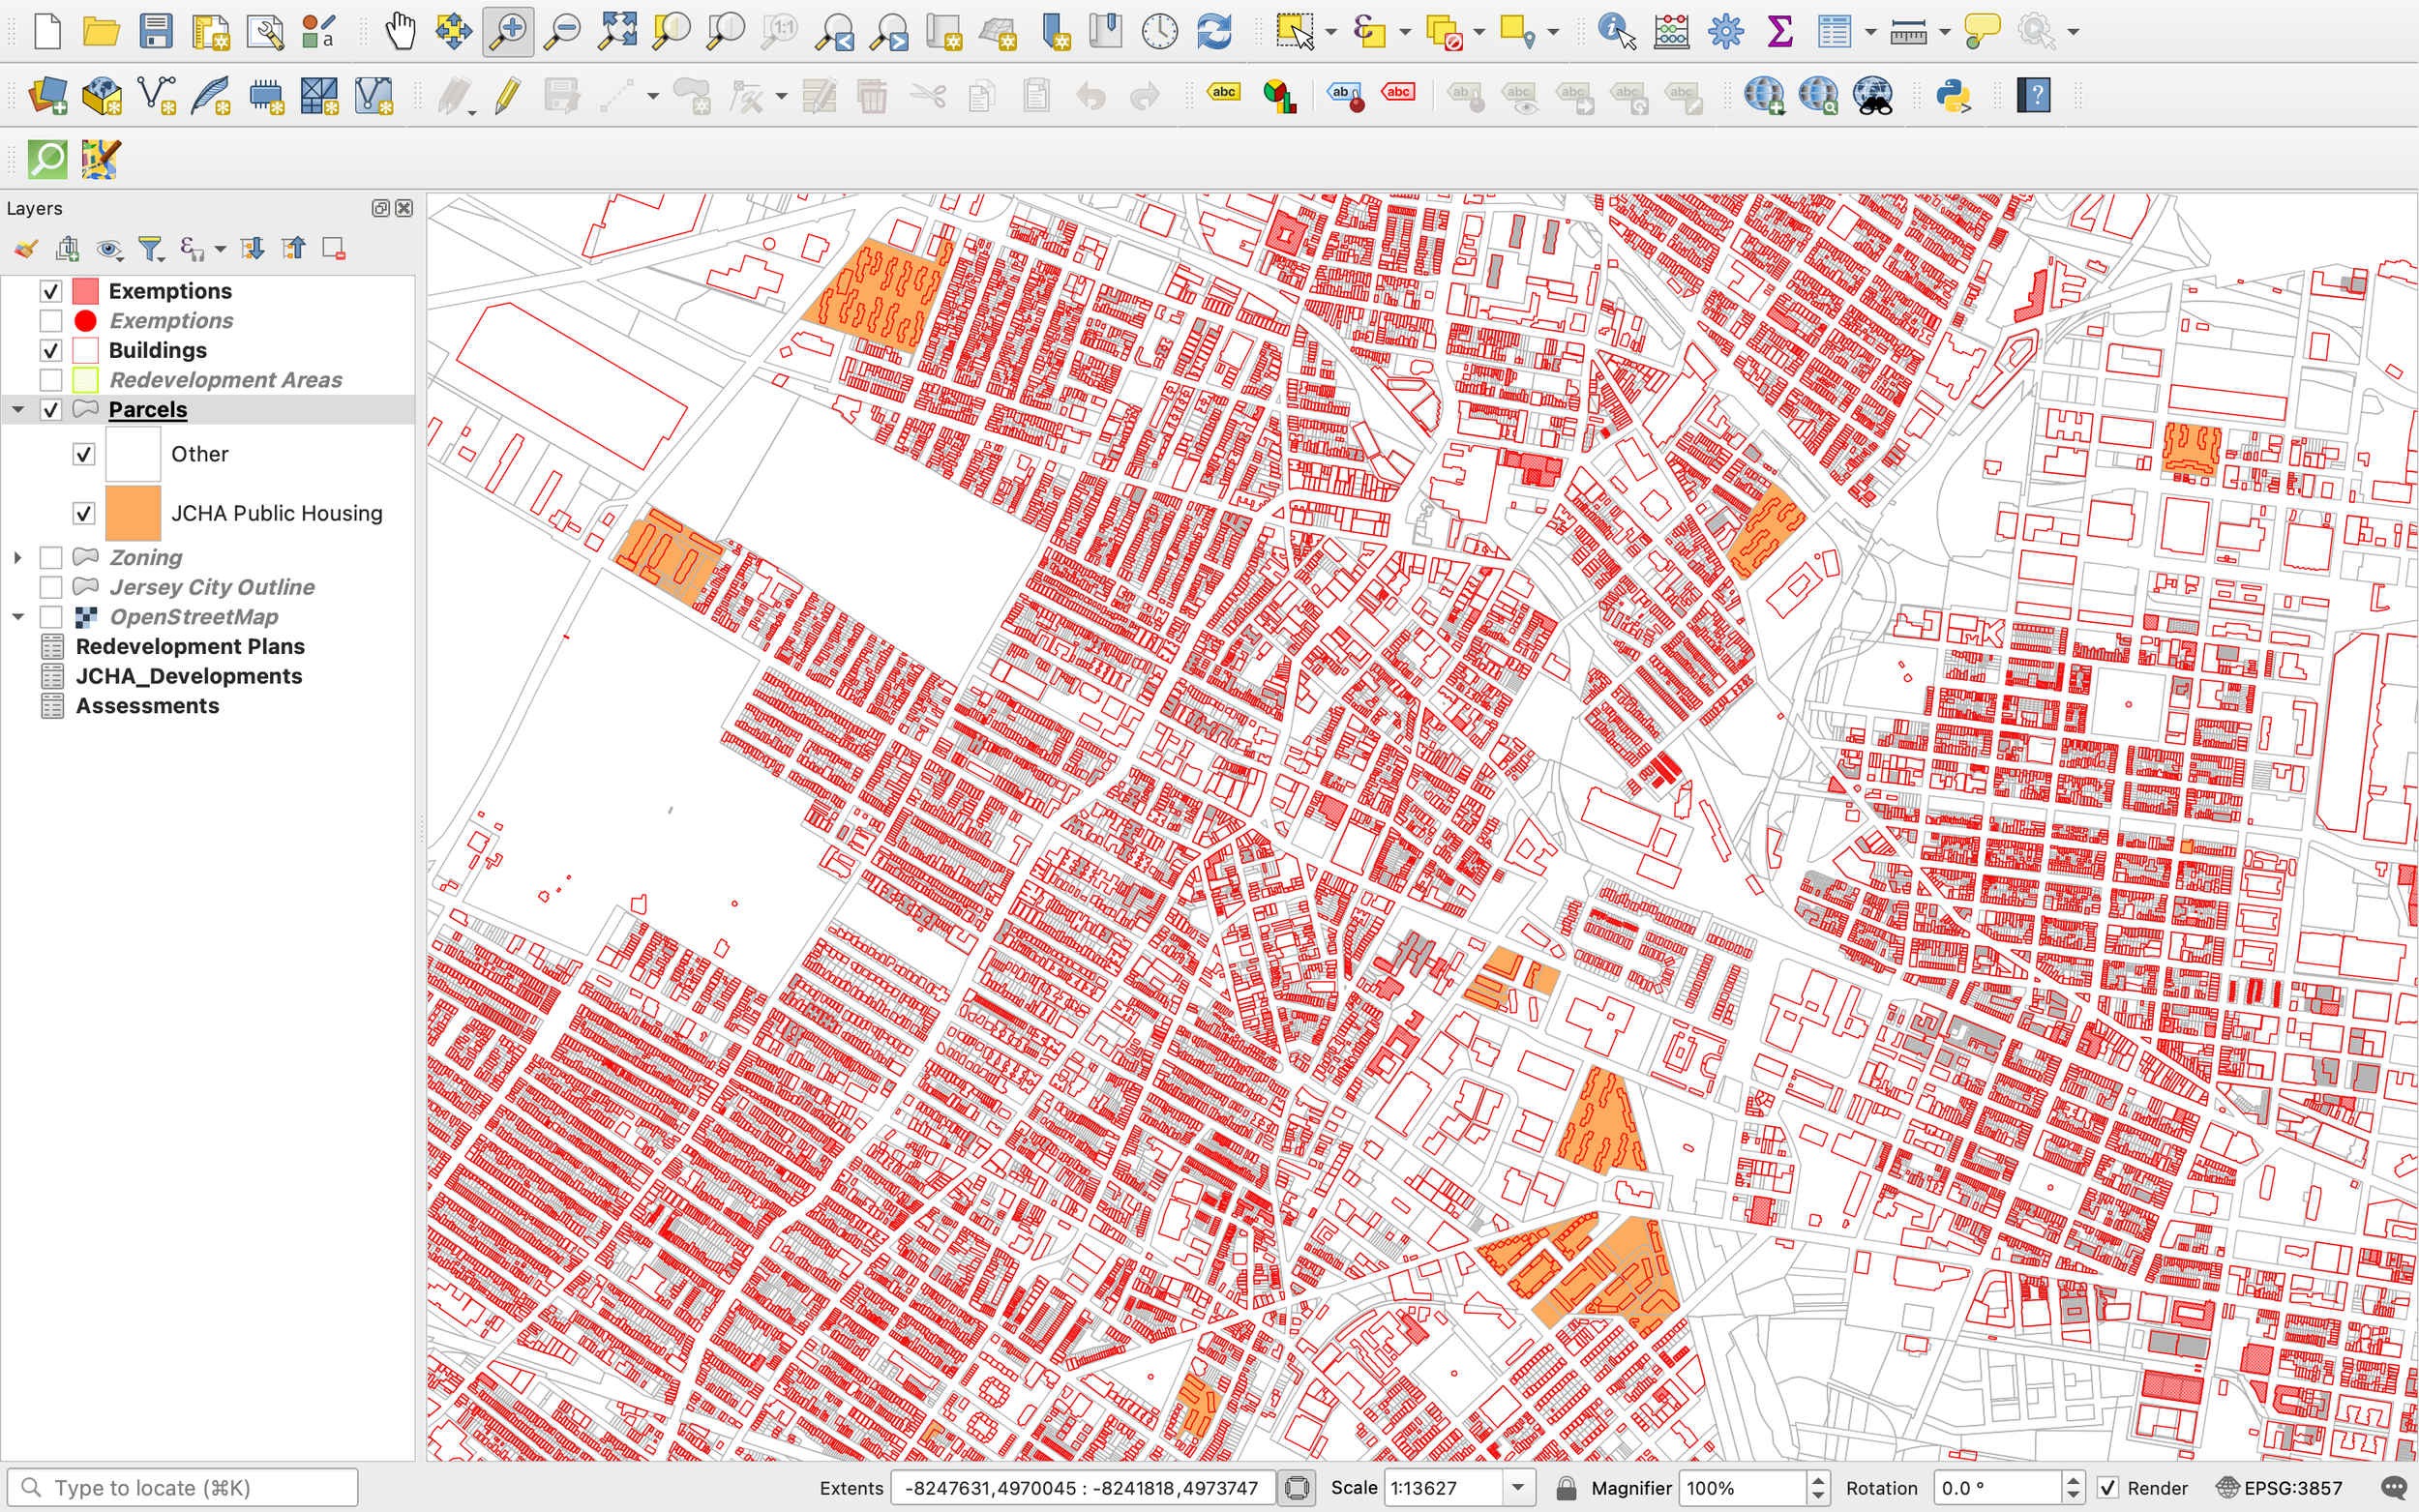Open the Python console
This screenshot has width=2419, height=1512.
pos(1952,96)
